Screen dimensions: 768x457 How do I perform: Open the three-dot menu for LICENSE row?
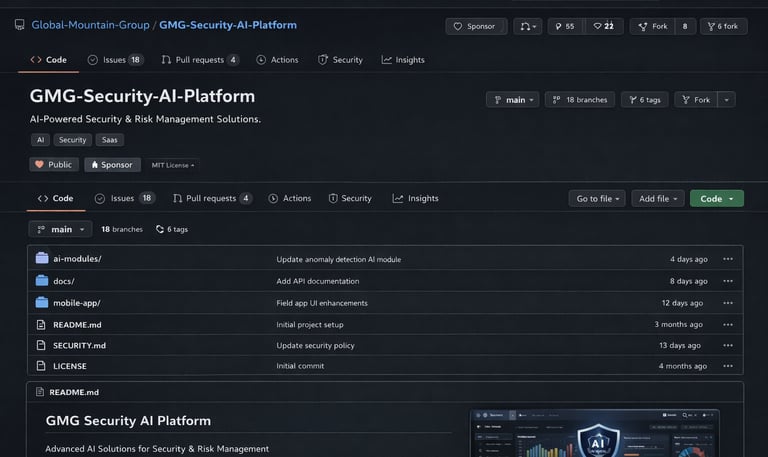click(728, 366)
